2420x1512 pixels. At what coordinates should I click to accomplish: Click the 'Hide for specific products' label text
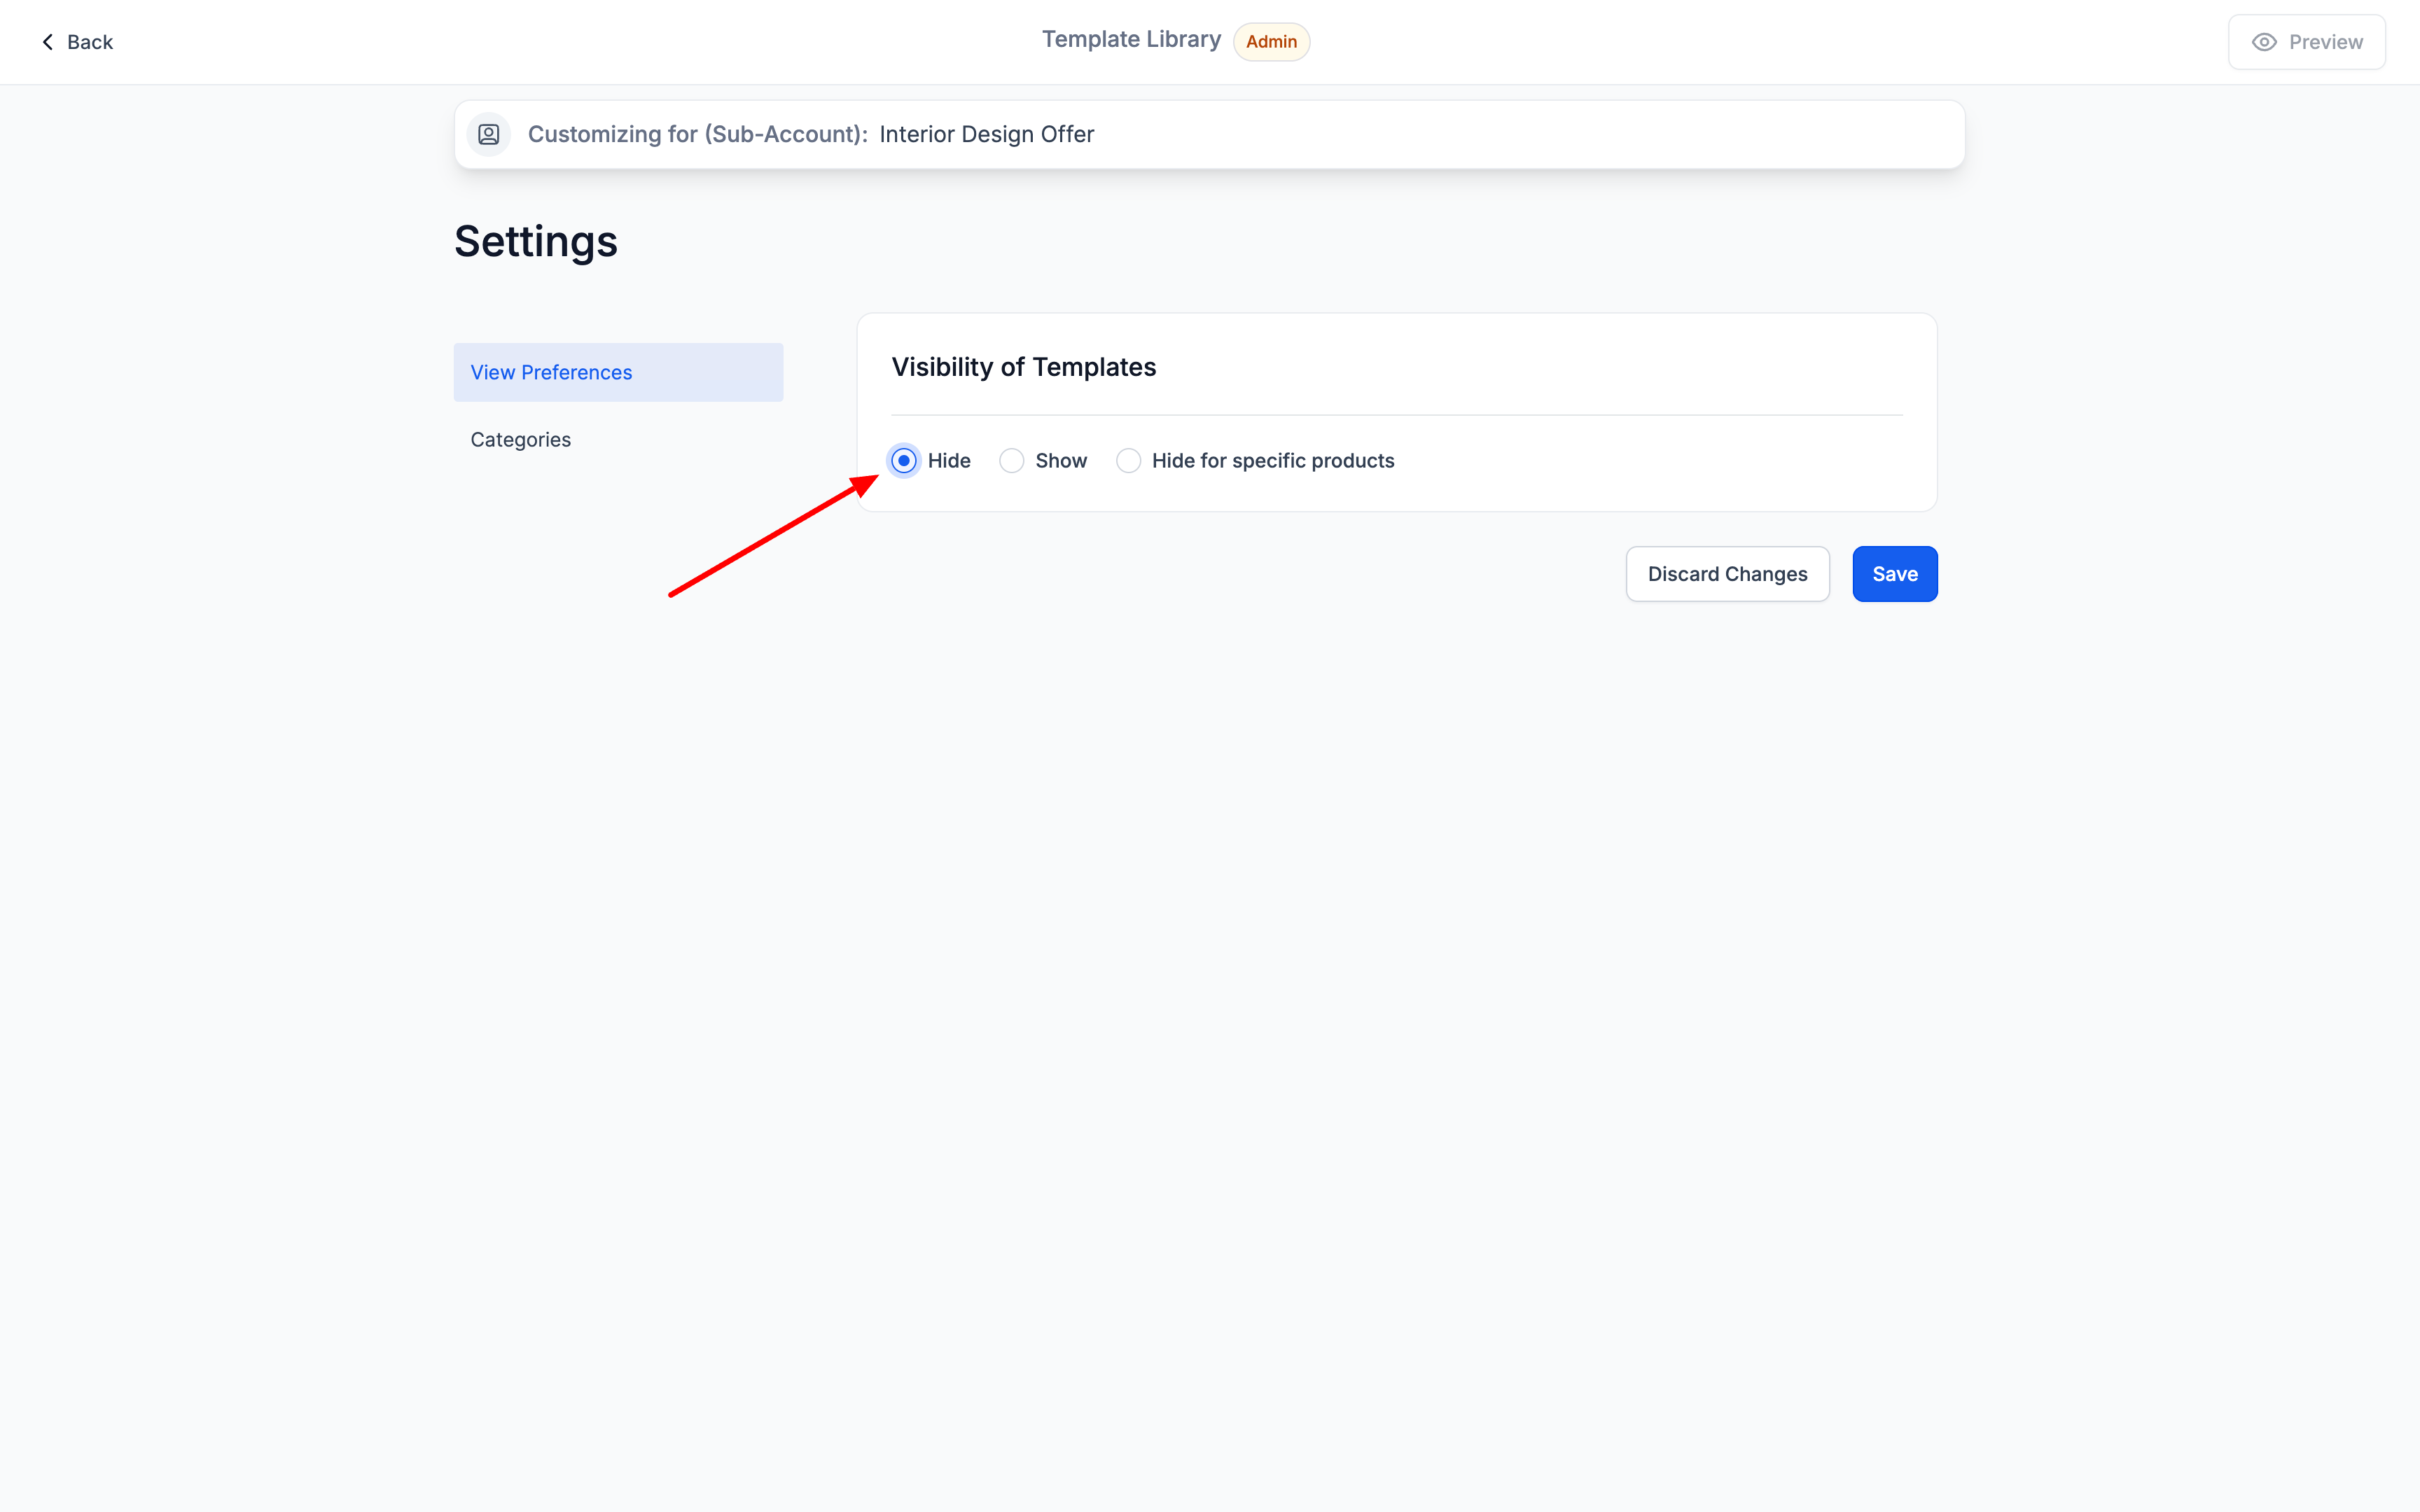(x=1272, y=461)
